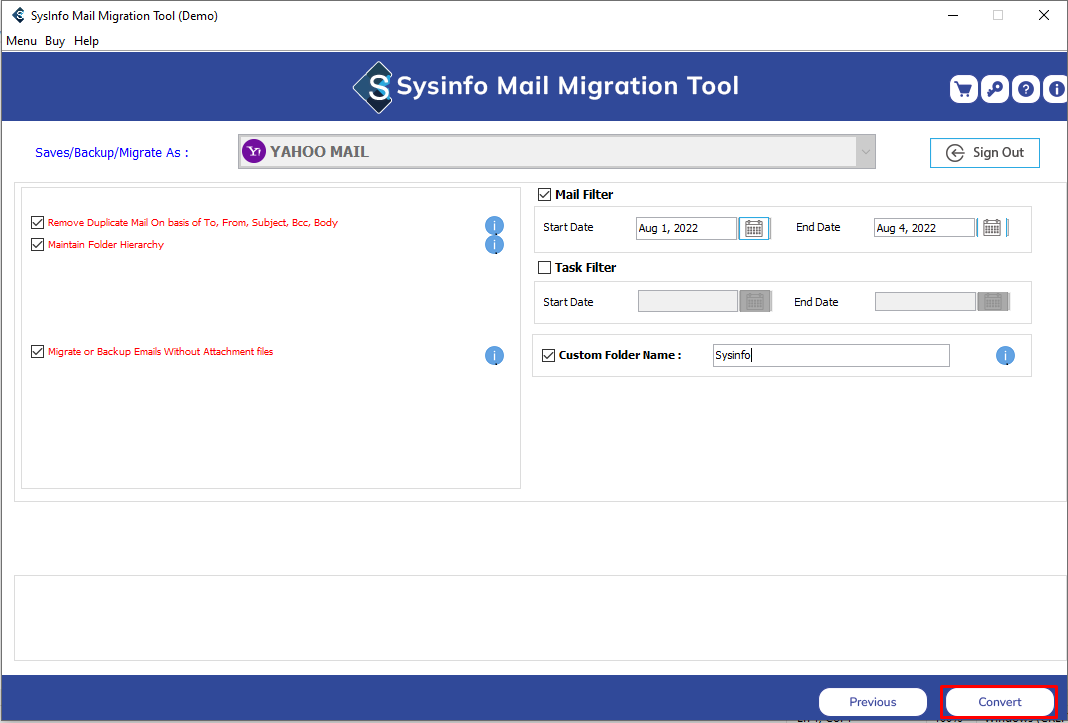Screen dimensions: 1068x723
Task: Open the about info icon in header
Action: coord(1056,89)
